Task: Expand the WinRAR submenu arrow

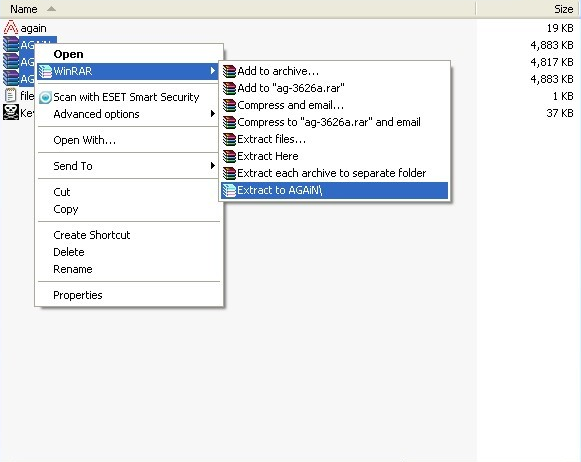Action: point(213,70)
